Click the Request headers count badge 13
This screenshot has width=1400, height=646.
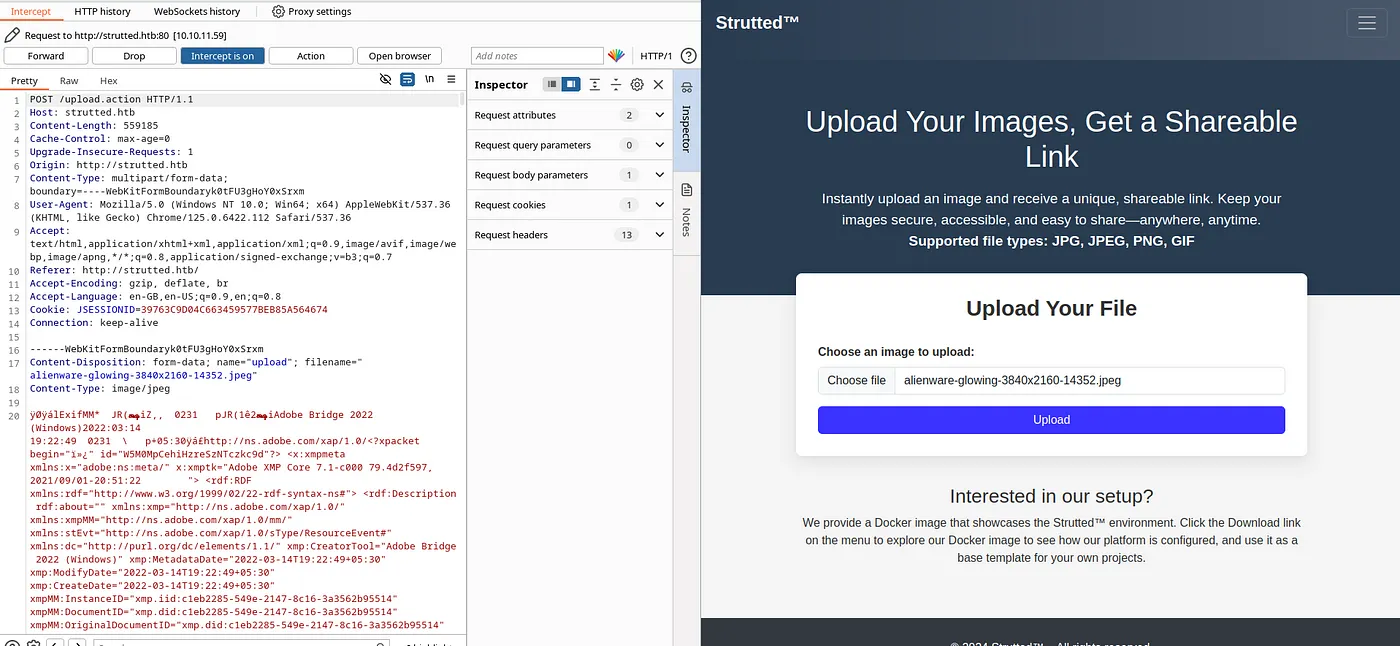tap(628, 235)
